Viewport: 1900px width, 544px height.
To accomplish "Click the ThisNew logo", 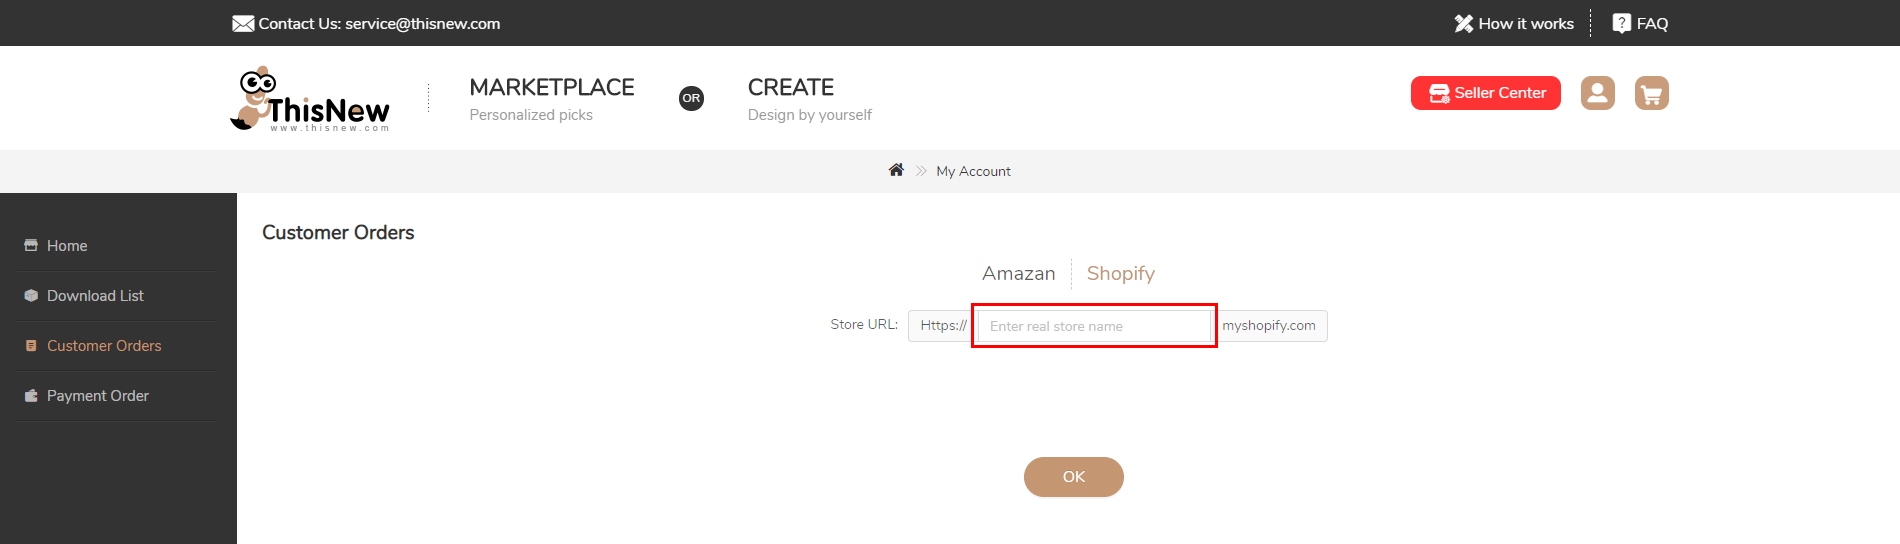I will [x=310, y=99].
